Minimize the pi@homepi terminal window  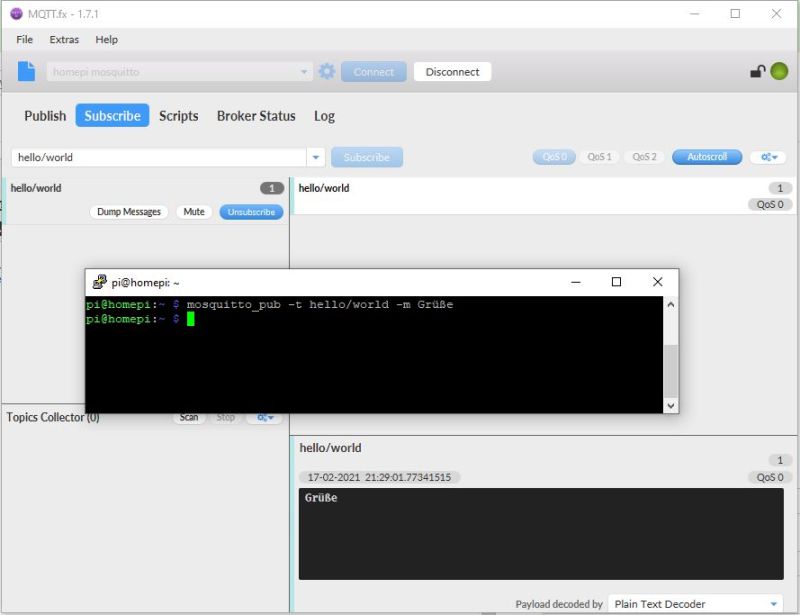coord(576,282)
